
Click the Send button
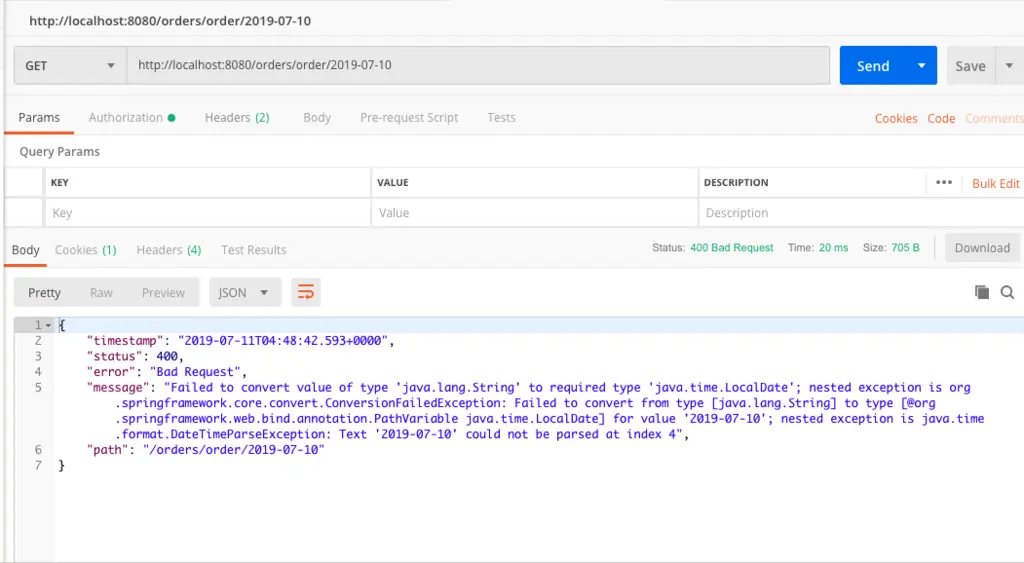[873, 65]
